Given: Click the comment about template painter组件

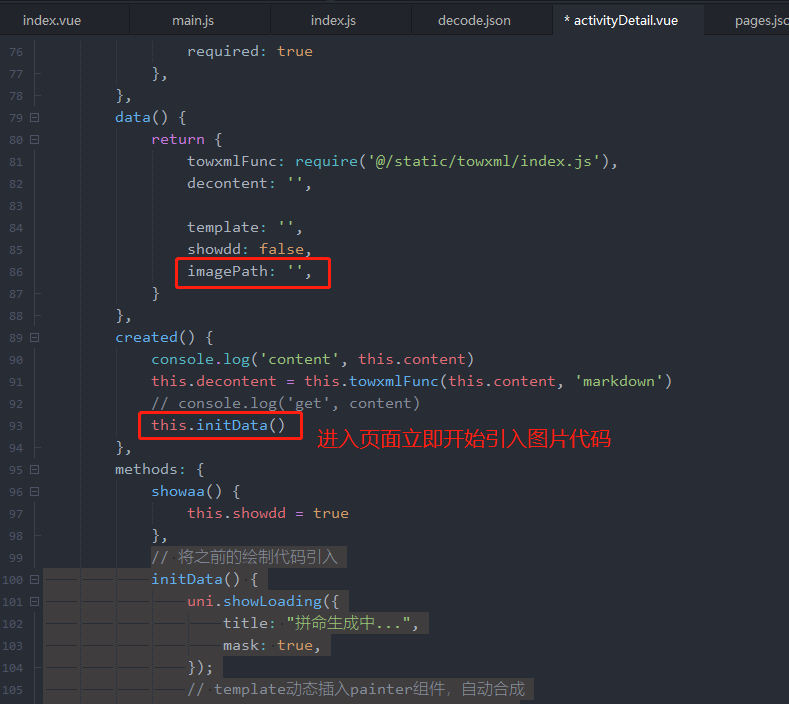Looking at the screenshot, I should 356,689.
